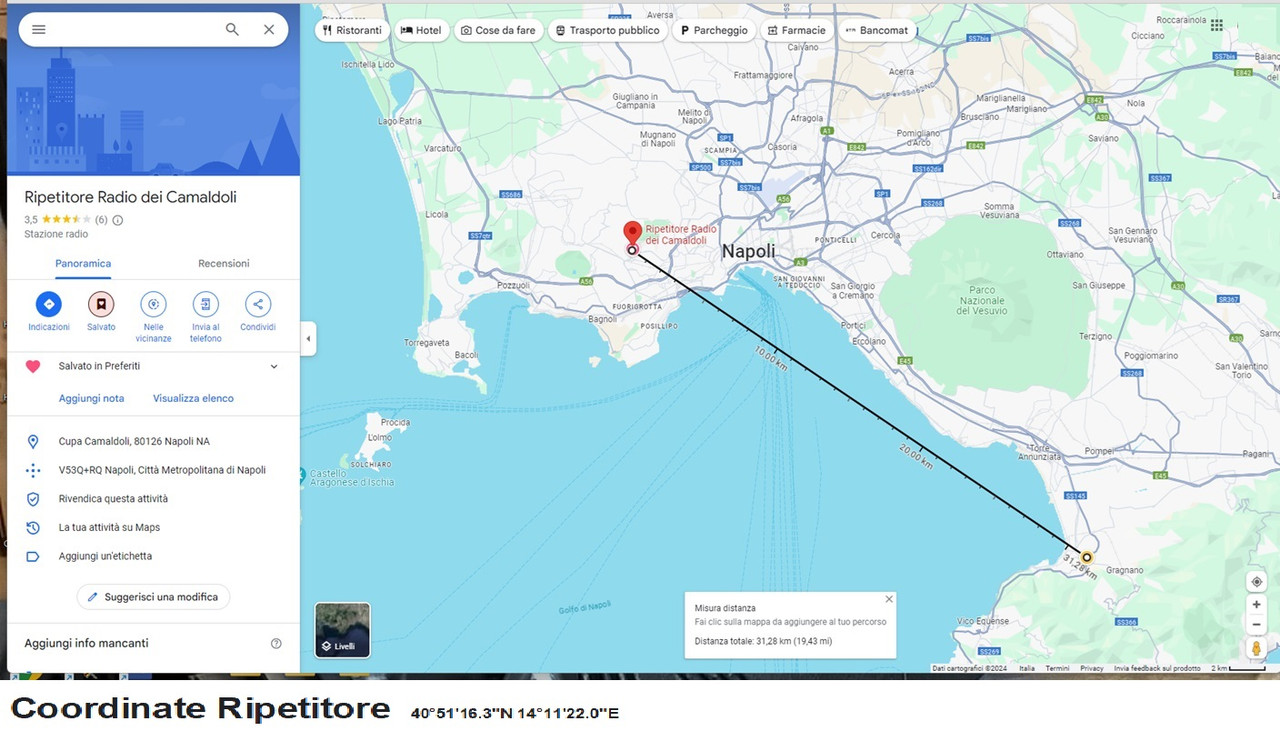This screenshot has width=1280, height=752.
Task: Click the Salvato bookmark icon
Action: (x=101, y=304)
